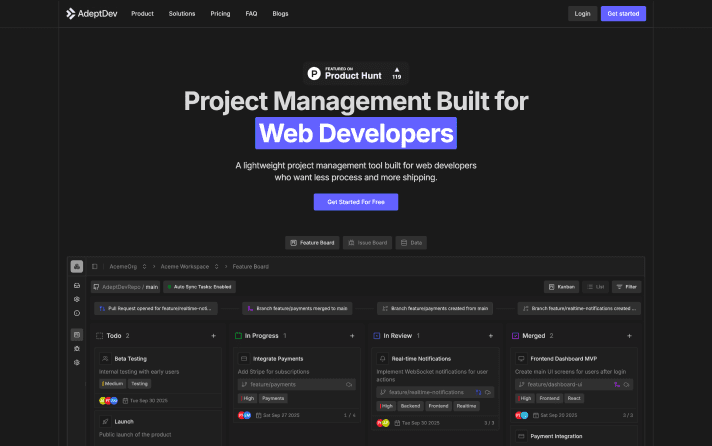This screenshot has height=446, width=712.
Task: Click the Launch rocket icon
Action: click(105, 421)
